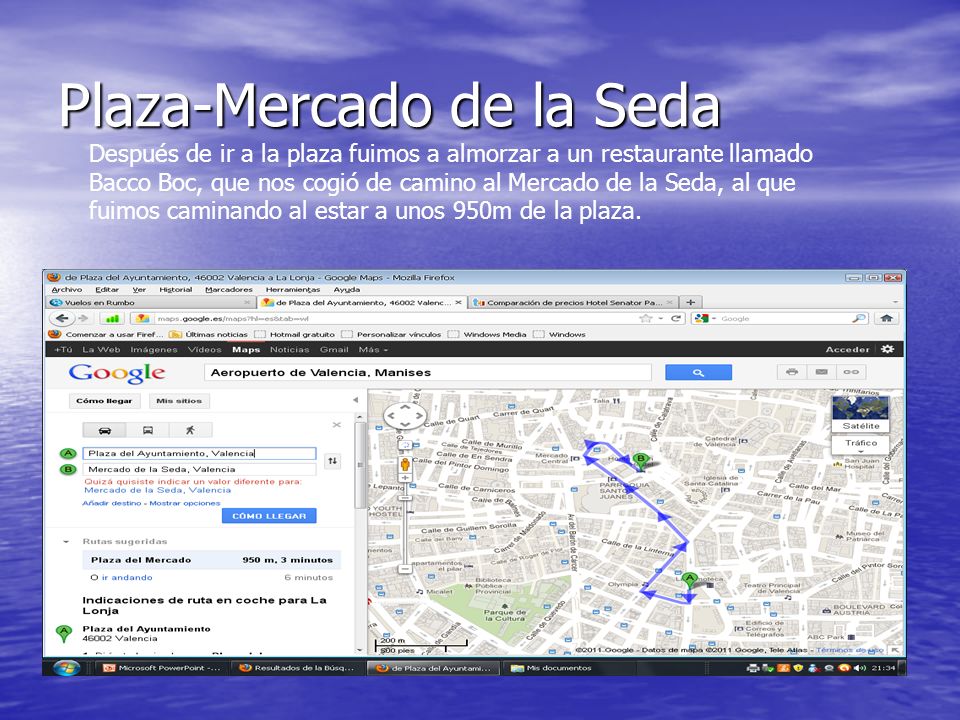The width and height of the screenshot is (960, 720).
Task: Click the Cómo llegar tab button
Action: pyautogui.click(x=104, y=401)
